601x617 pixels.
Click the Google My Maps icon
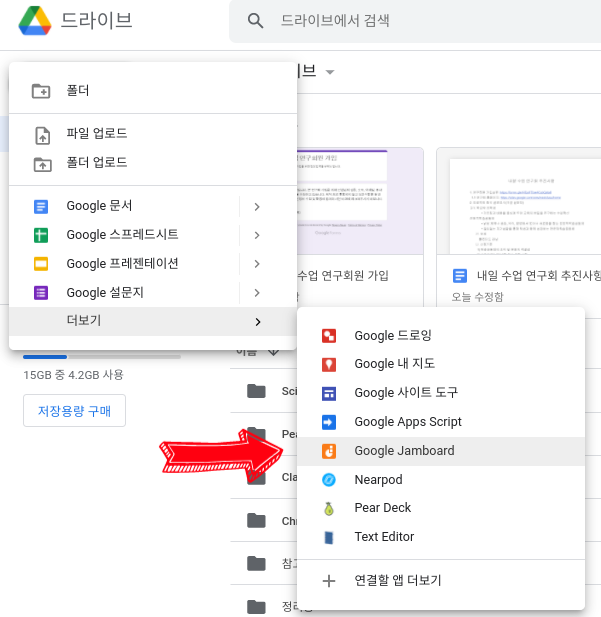tap(329, 364)
